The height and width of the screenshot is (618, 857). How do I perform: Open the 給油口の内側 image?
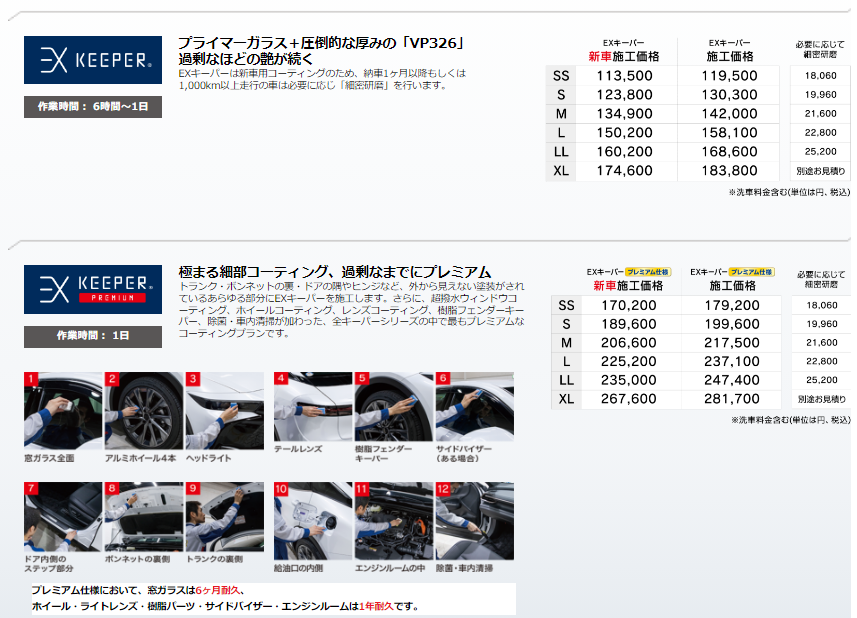[x=313, y=520]
